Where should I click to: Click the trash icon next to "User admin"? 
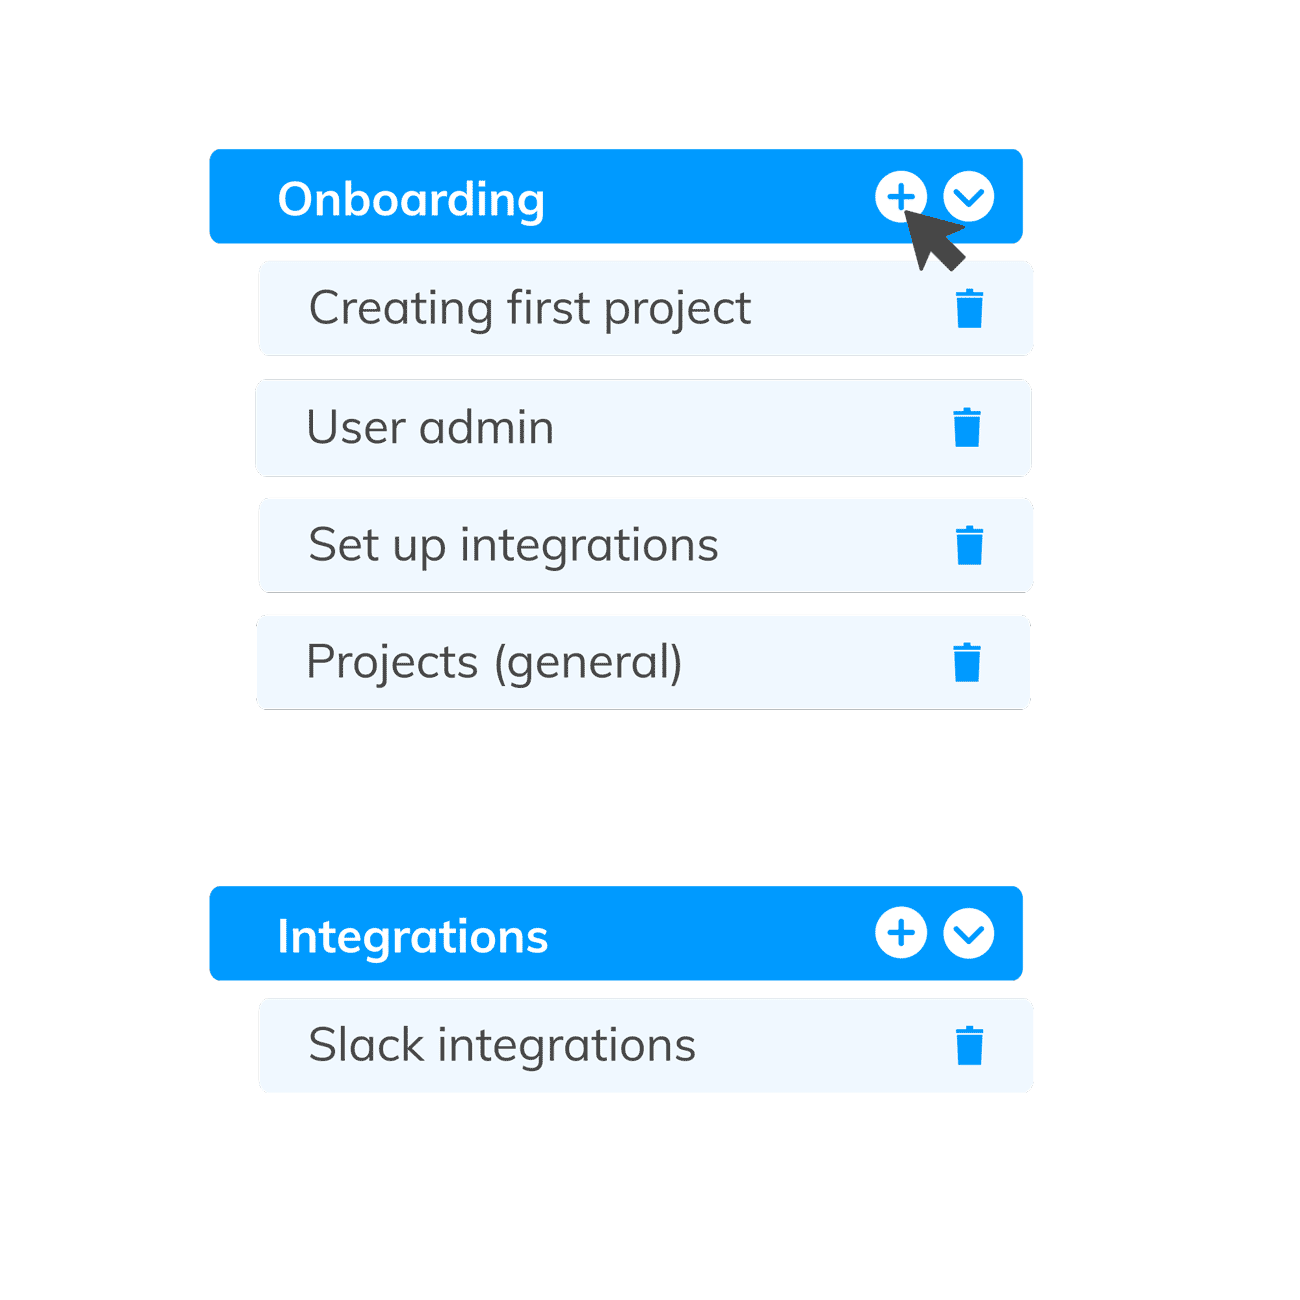[967, 427]
